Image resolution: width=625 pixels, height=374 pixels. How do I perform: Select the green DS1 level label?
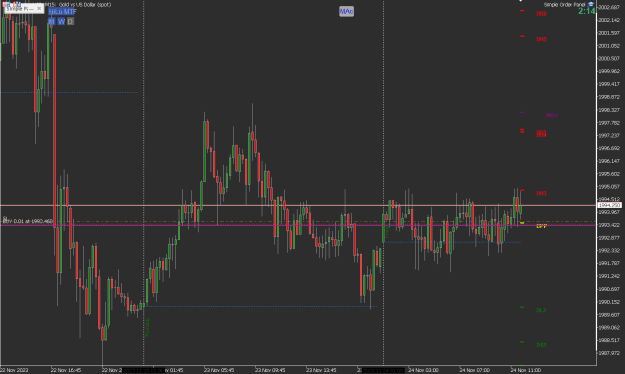click(541, 345)
